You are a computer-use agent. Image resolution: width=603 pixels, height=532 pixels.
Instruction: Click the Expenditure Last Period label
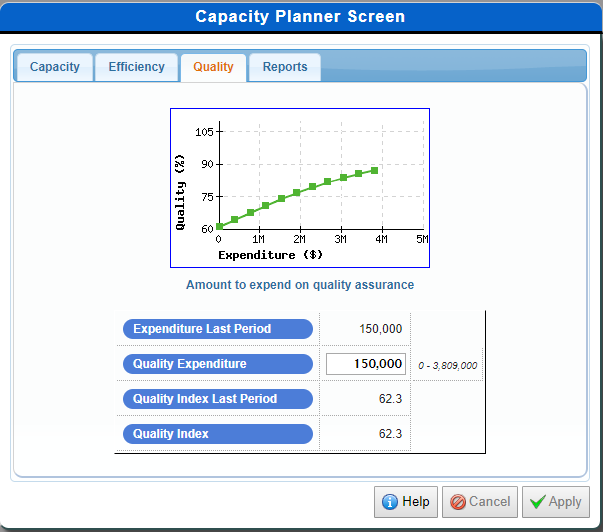217,329
